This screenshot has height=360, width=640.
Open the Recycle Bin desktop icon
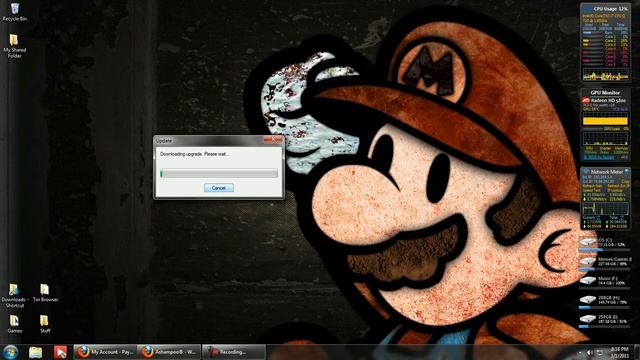pos(14,12)
